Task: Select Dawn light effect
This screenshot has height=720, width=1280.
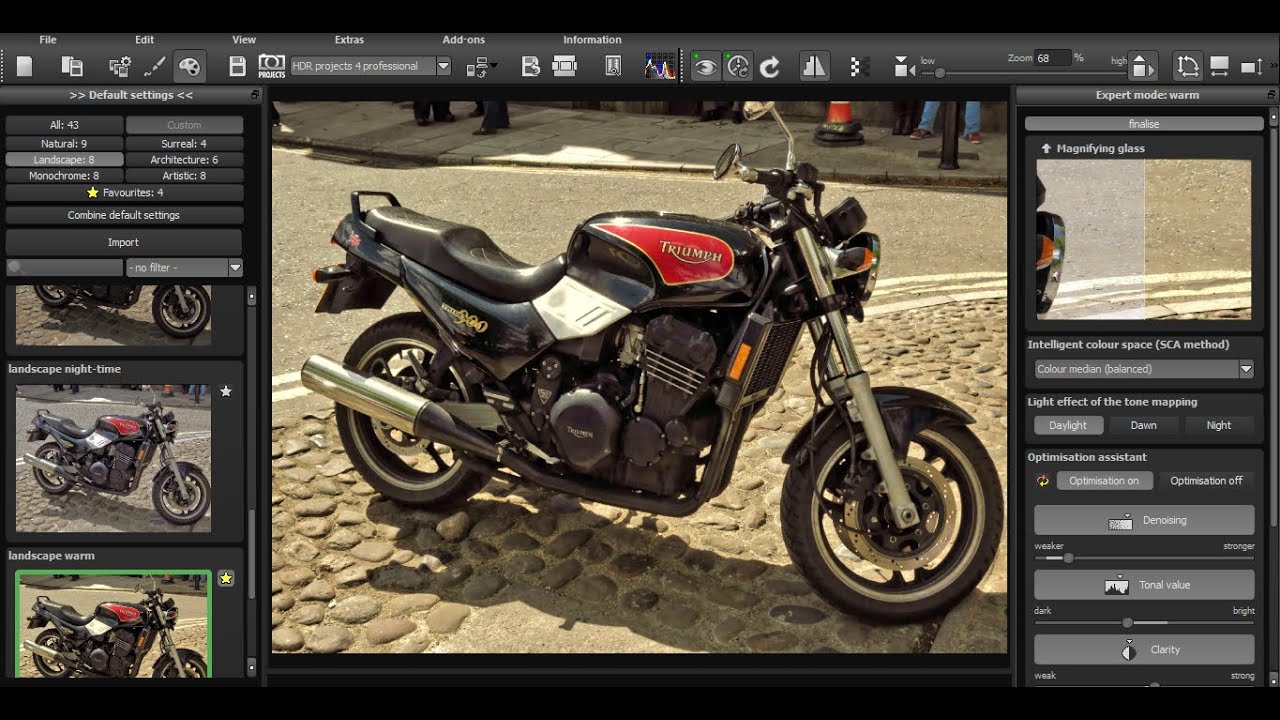Action: pyautogui.click(x=1143, y=425)
